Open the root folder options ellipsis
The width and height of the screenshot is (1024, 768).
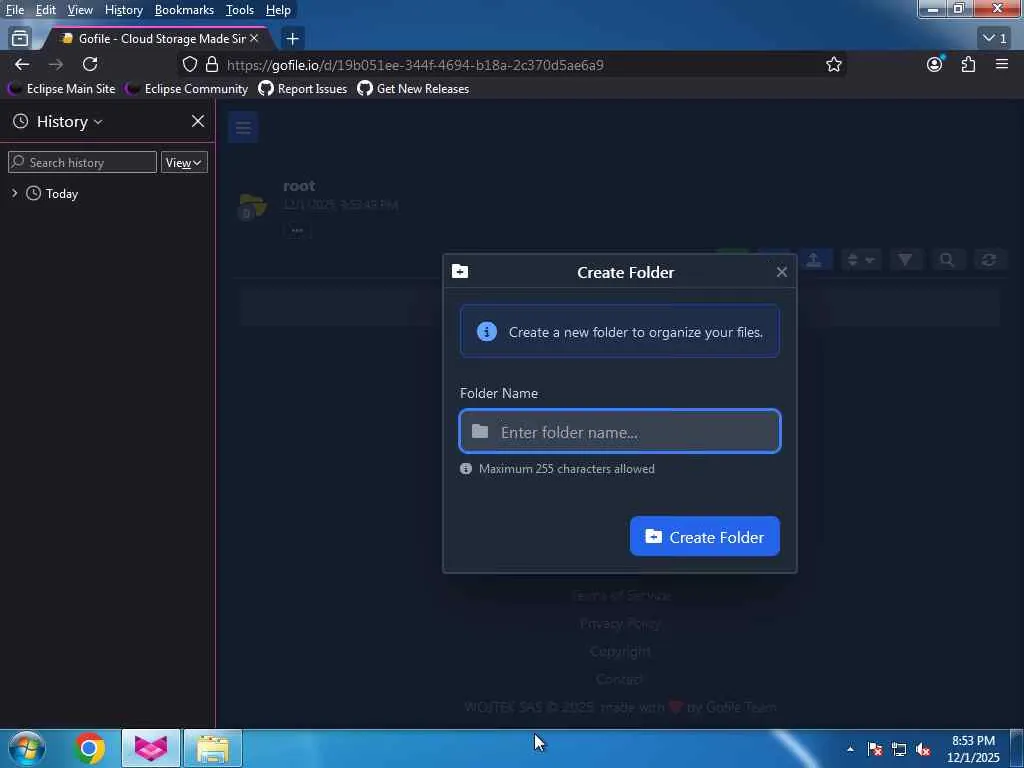(297, 231)
